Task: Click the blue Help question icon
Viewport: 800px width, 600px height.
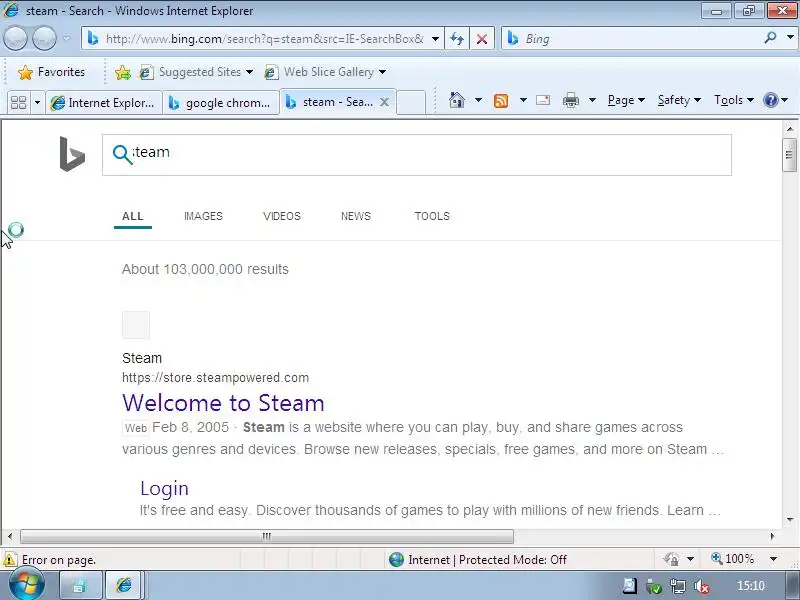Action: click(770, 100)
